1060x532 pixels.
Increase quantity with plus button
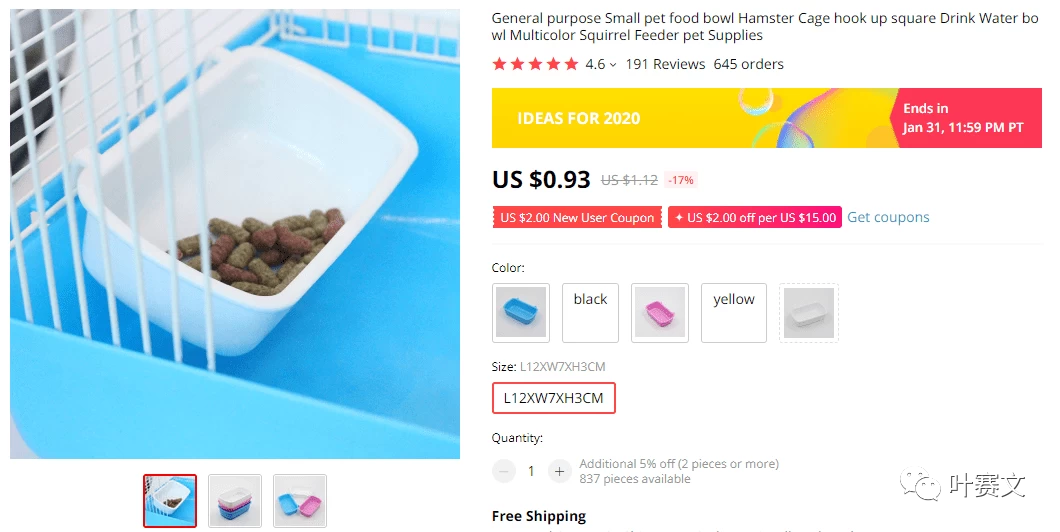click(x=559, y=471)
